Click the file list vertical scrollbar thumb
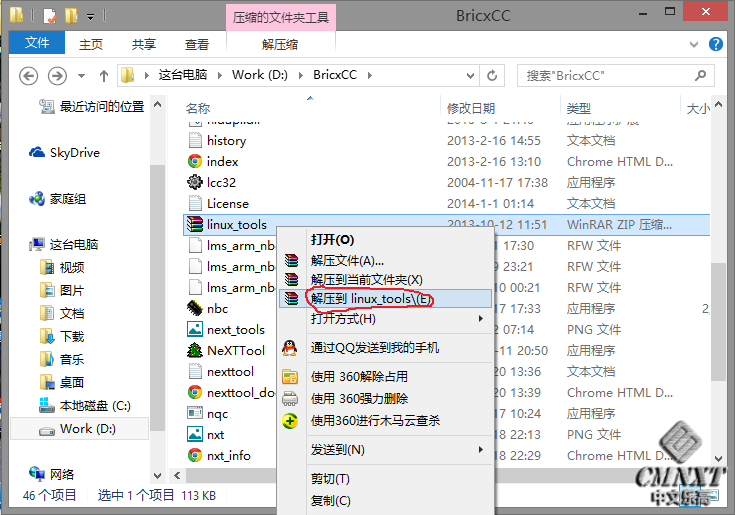Image resolution: width=735 pixels, height=515 pixels. point(718,322)
